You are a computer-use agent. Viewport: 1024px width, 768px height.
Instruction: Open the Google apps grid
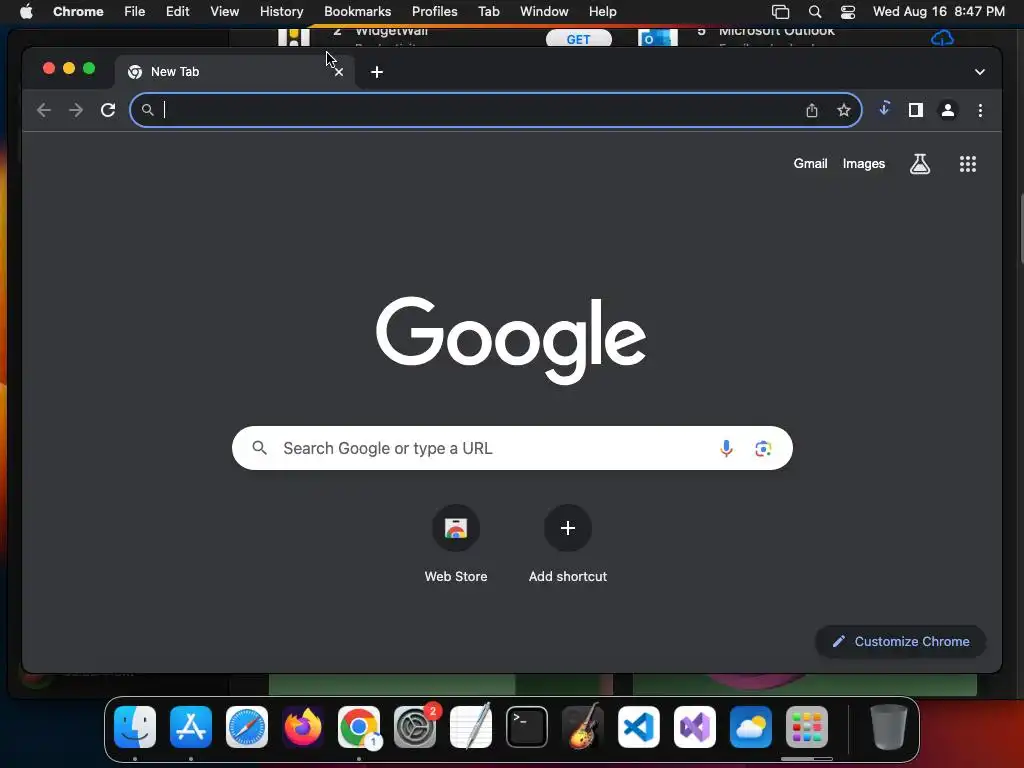coord(968,164)
